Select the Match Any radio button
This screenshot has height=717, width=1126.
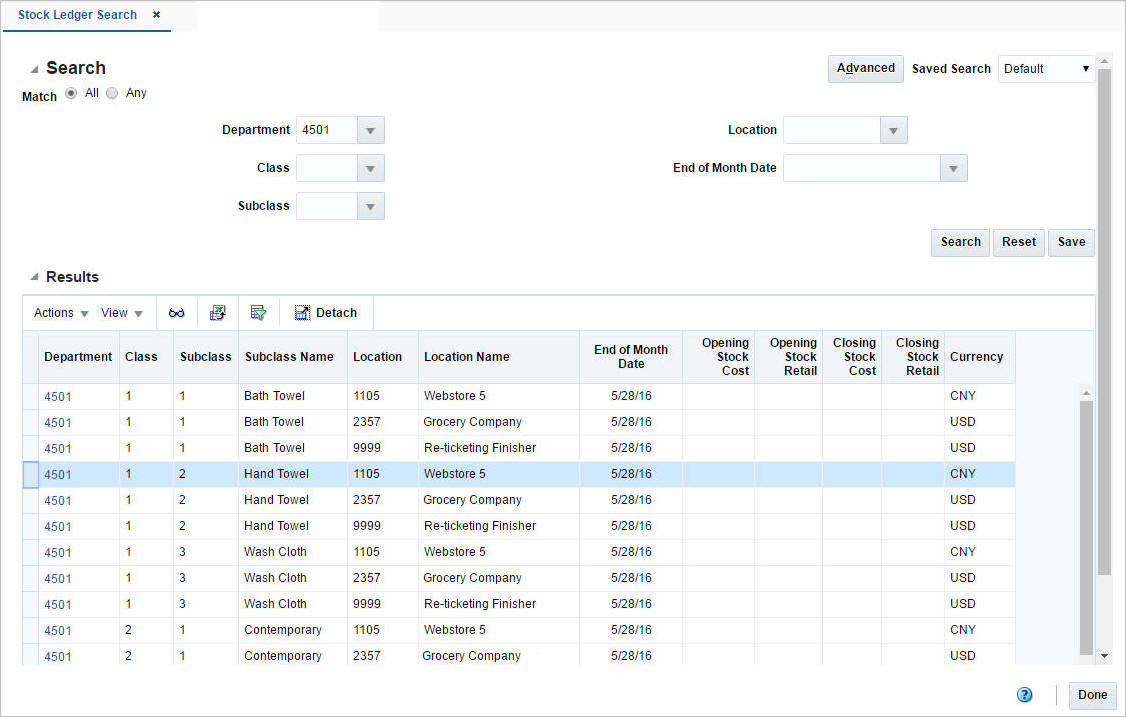pos(112,92)
